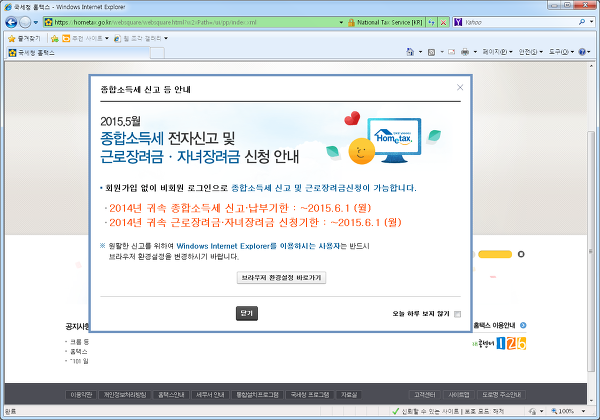Viewport: 600px width, 420px height.
Task: Click the Add to Favorites bar star icon
Action: point(55,38)
